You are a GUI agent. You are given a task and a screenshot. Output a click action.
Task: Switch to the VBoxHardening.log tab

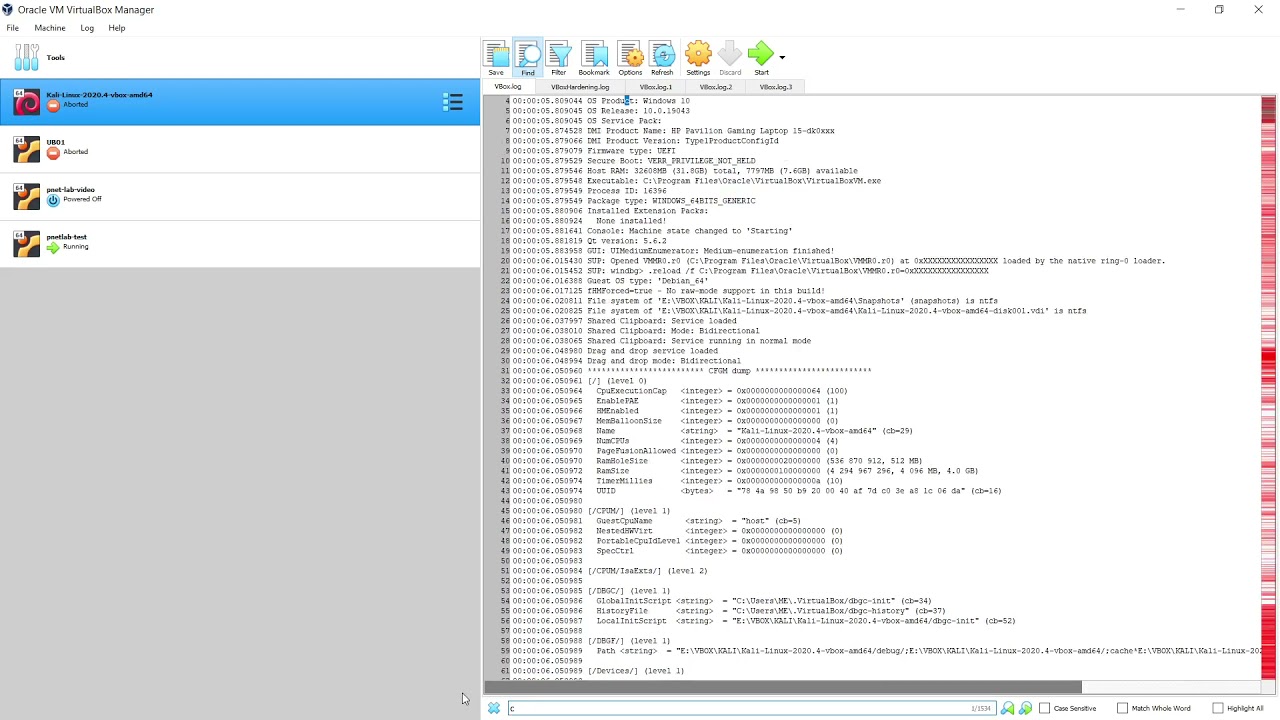580,87
